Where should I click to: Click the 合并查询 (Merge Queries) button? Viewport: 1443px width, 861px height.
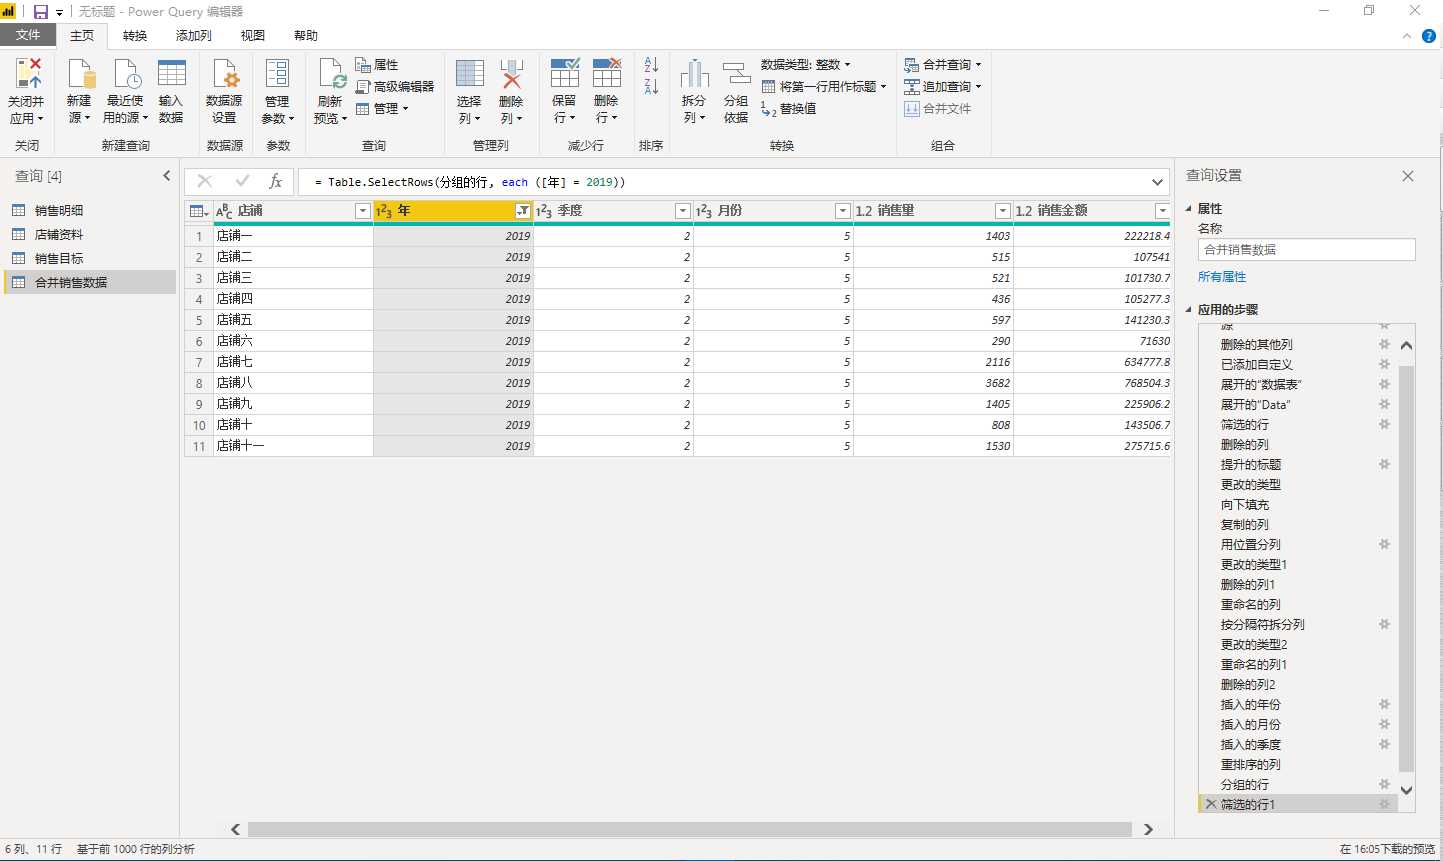click(943, 64)
